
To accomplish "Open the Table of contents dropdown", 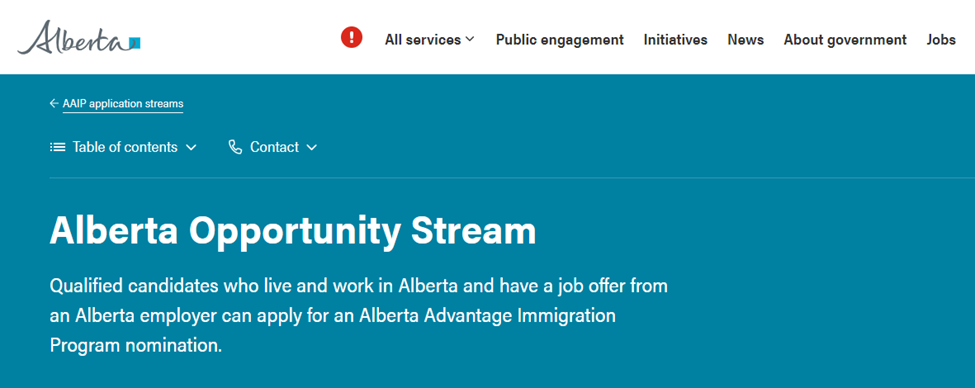I will point(123,147).
